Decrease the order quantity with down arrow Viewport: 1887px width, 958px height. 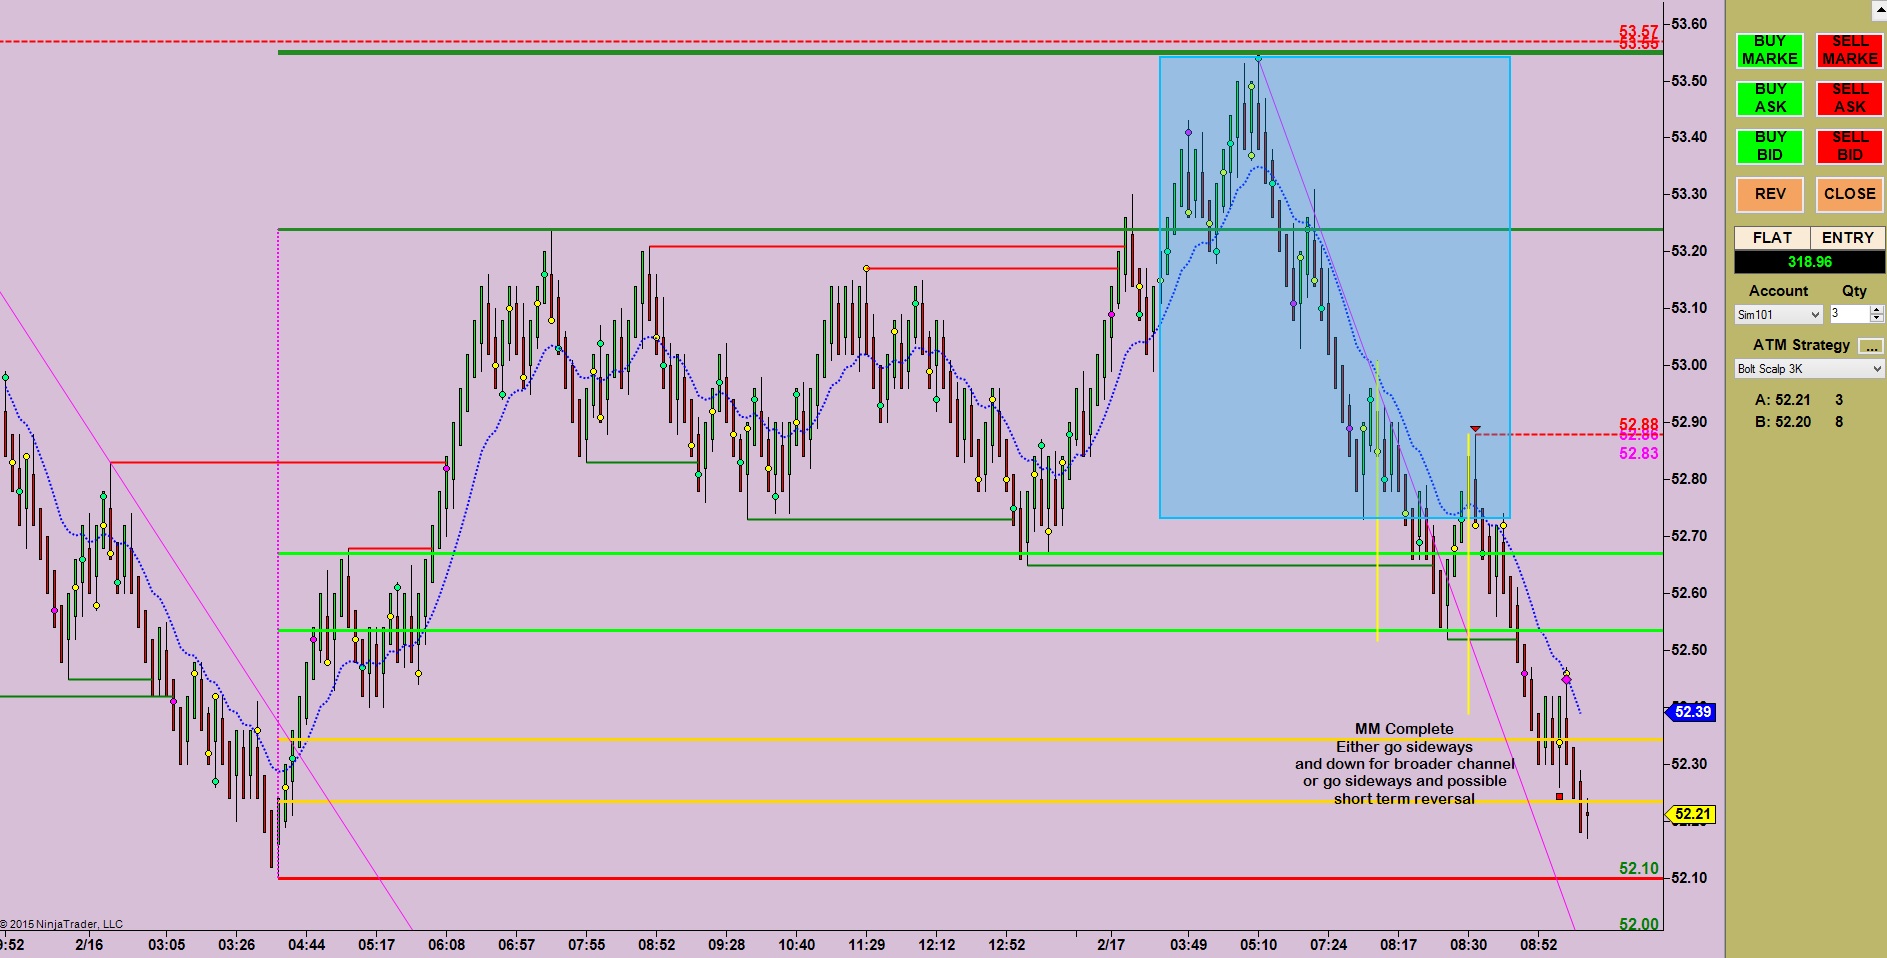(1877, 318)
